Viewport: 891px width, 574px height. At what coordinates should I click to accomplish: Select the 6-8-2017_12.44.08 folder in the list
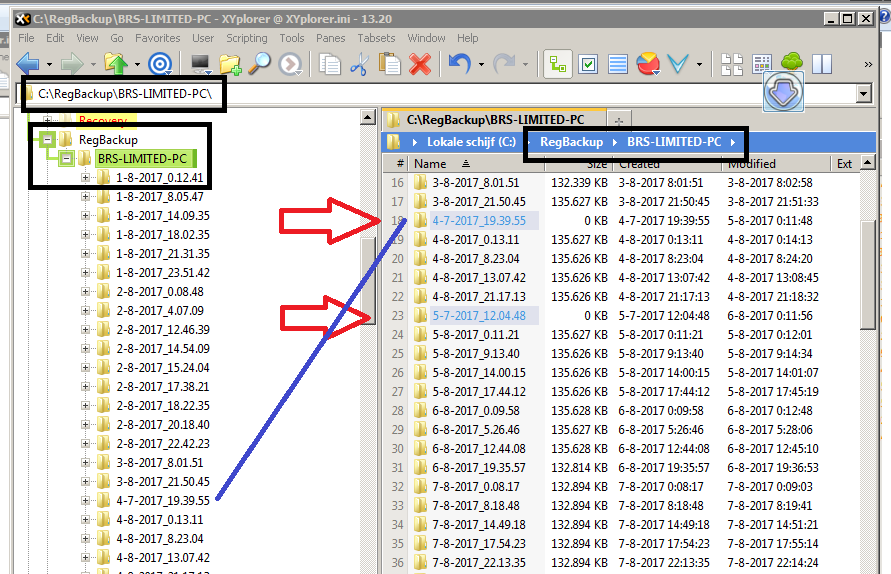[x=478, y=449]
